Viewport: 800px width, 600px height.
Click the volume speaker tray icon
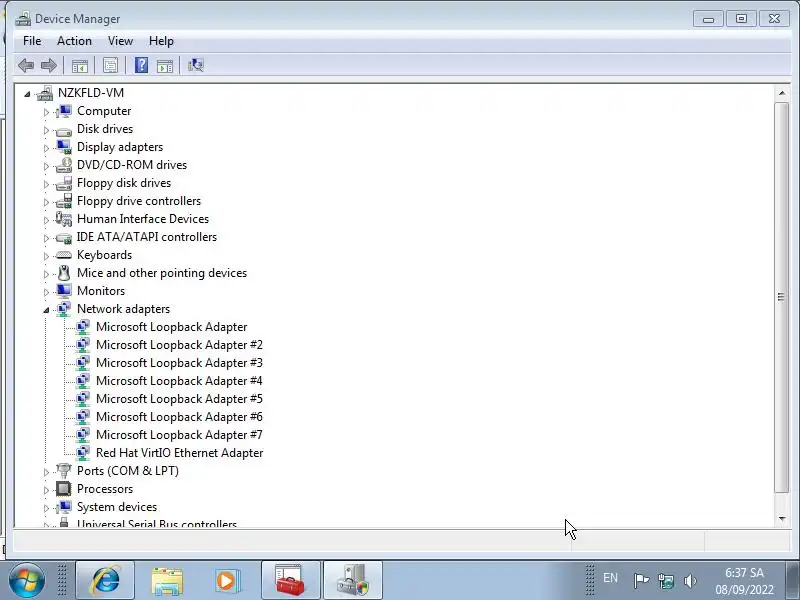point(690,580)
